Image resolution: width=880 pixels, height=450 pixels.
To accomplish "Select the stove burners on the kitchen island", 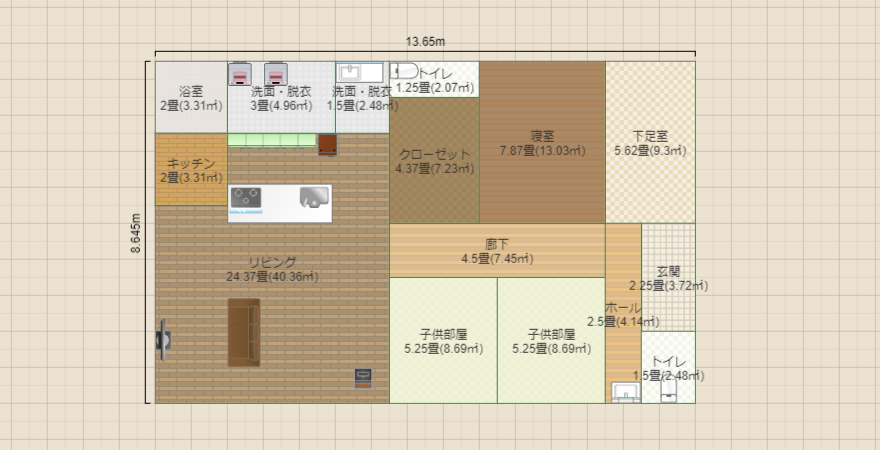I will click(246, 197).
